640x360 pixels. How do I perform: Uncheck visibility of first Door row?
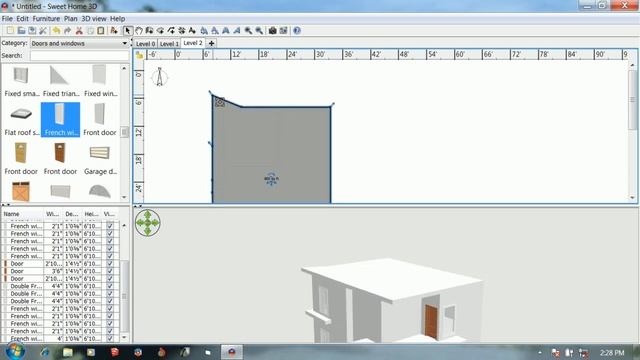[109, 264]
